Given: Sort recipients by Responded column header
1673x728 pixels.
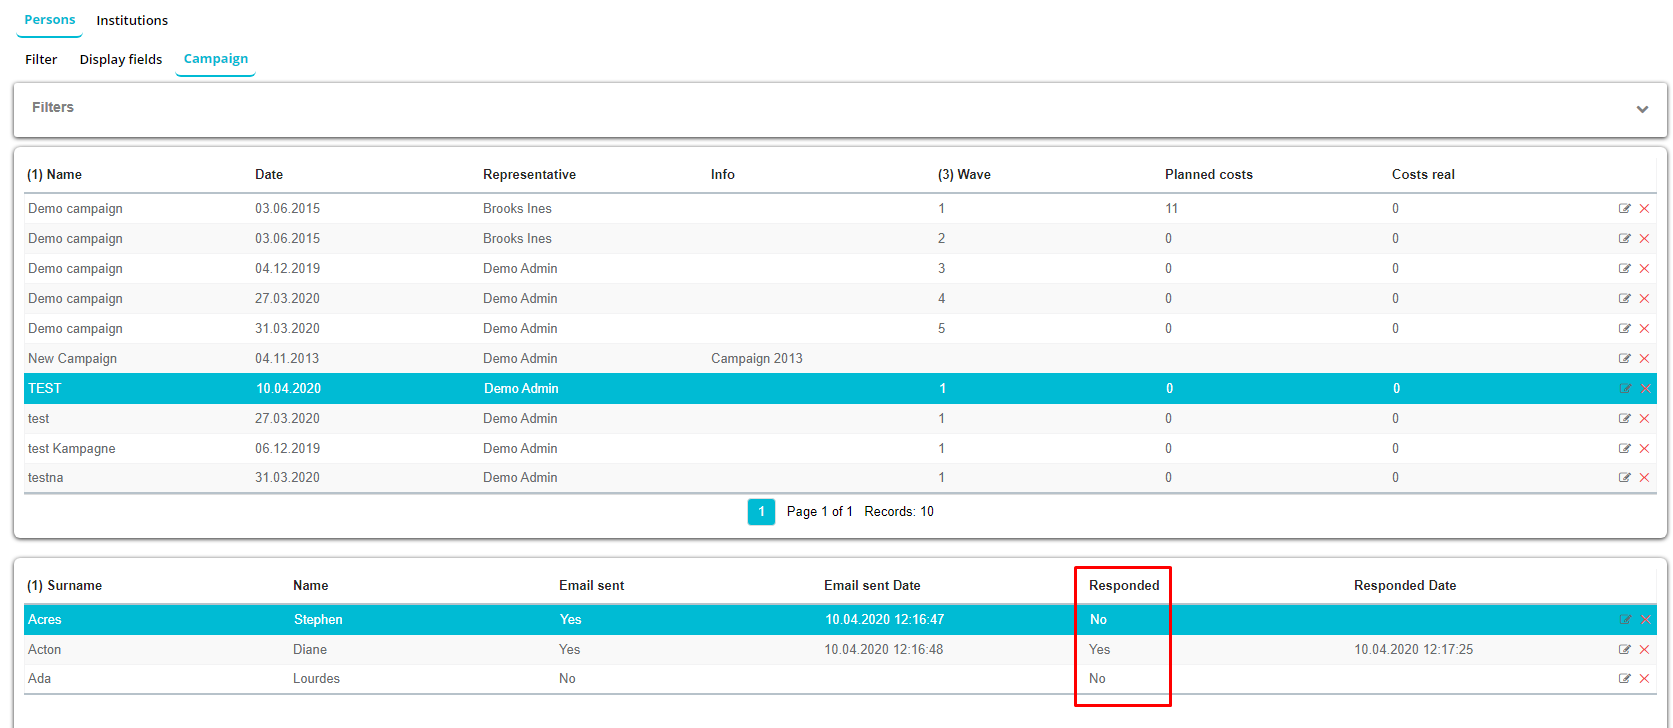Looking at the screenshot, I should click(1124, 585).
